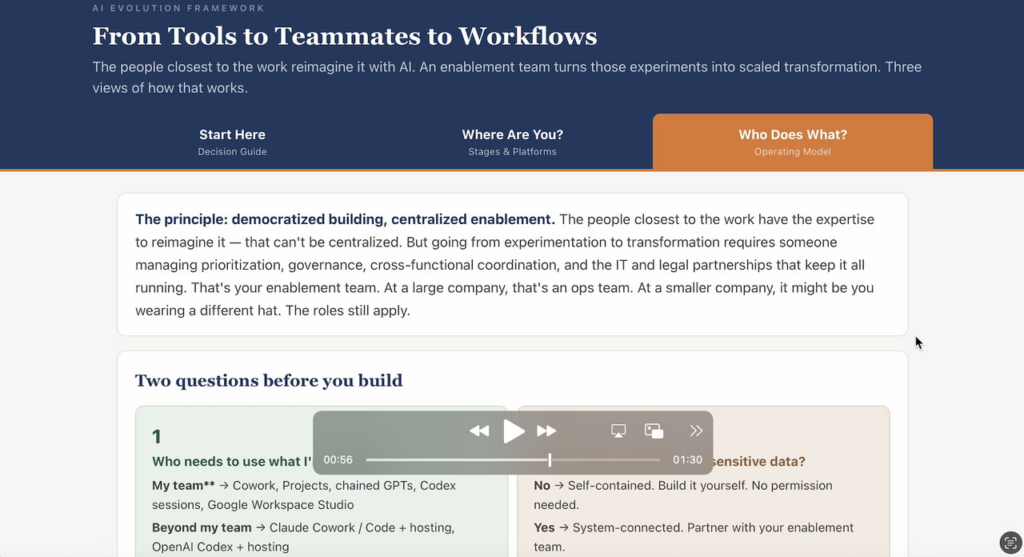Viewport: 1024px width, 557px height.
Task: Click the elapsed time label 00:56
Action: (x=338, y=460)
